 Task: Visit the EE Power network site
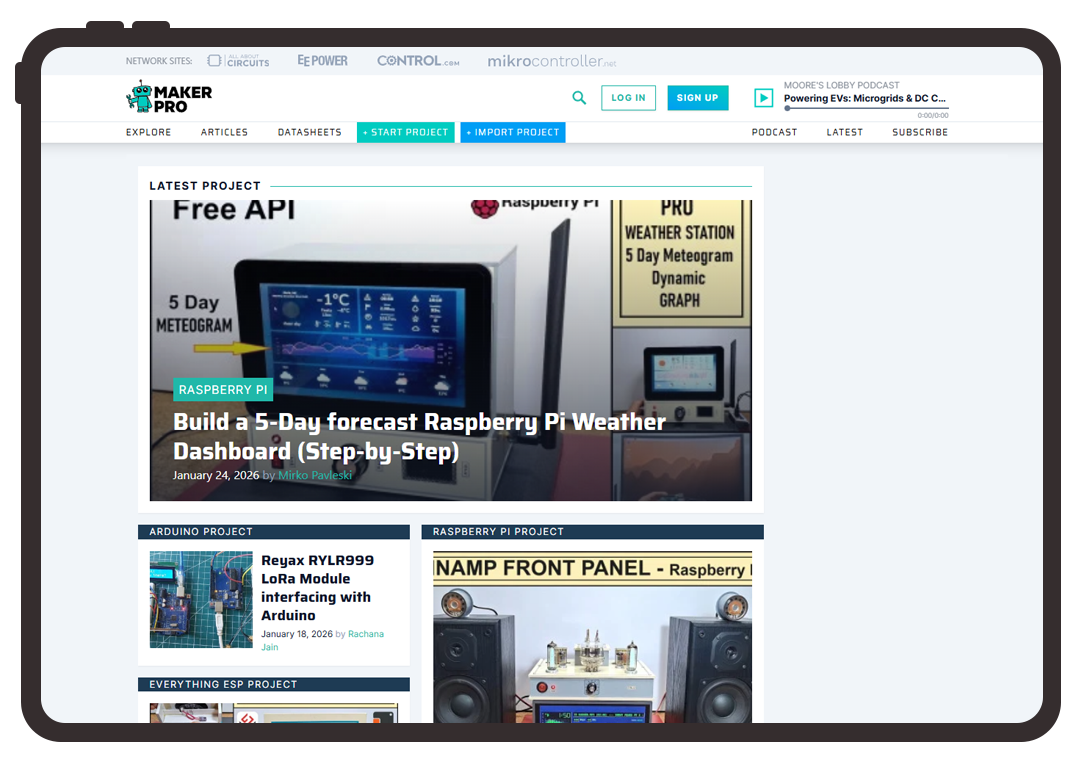coord(322,61)
